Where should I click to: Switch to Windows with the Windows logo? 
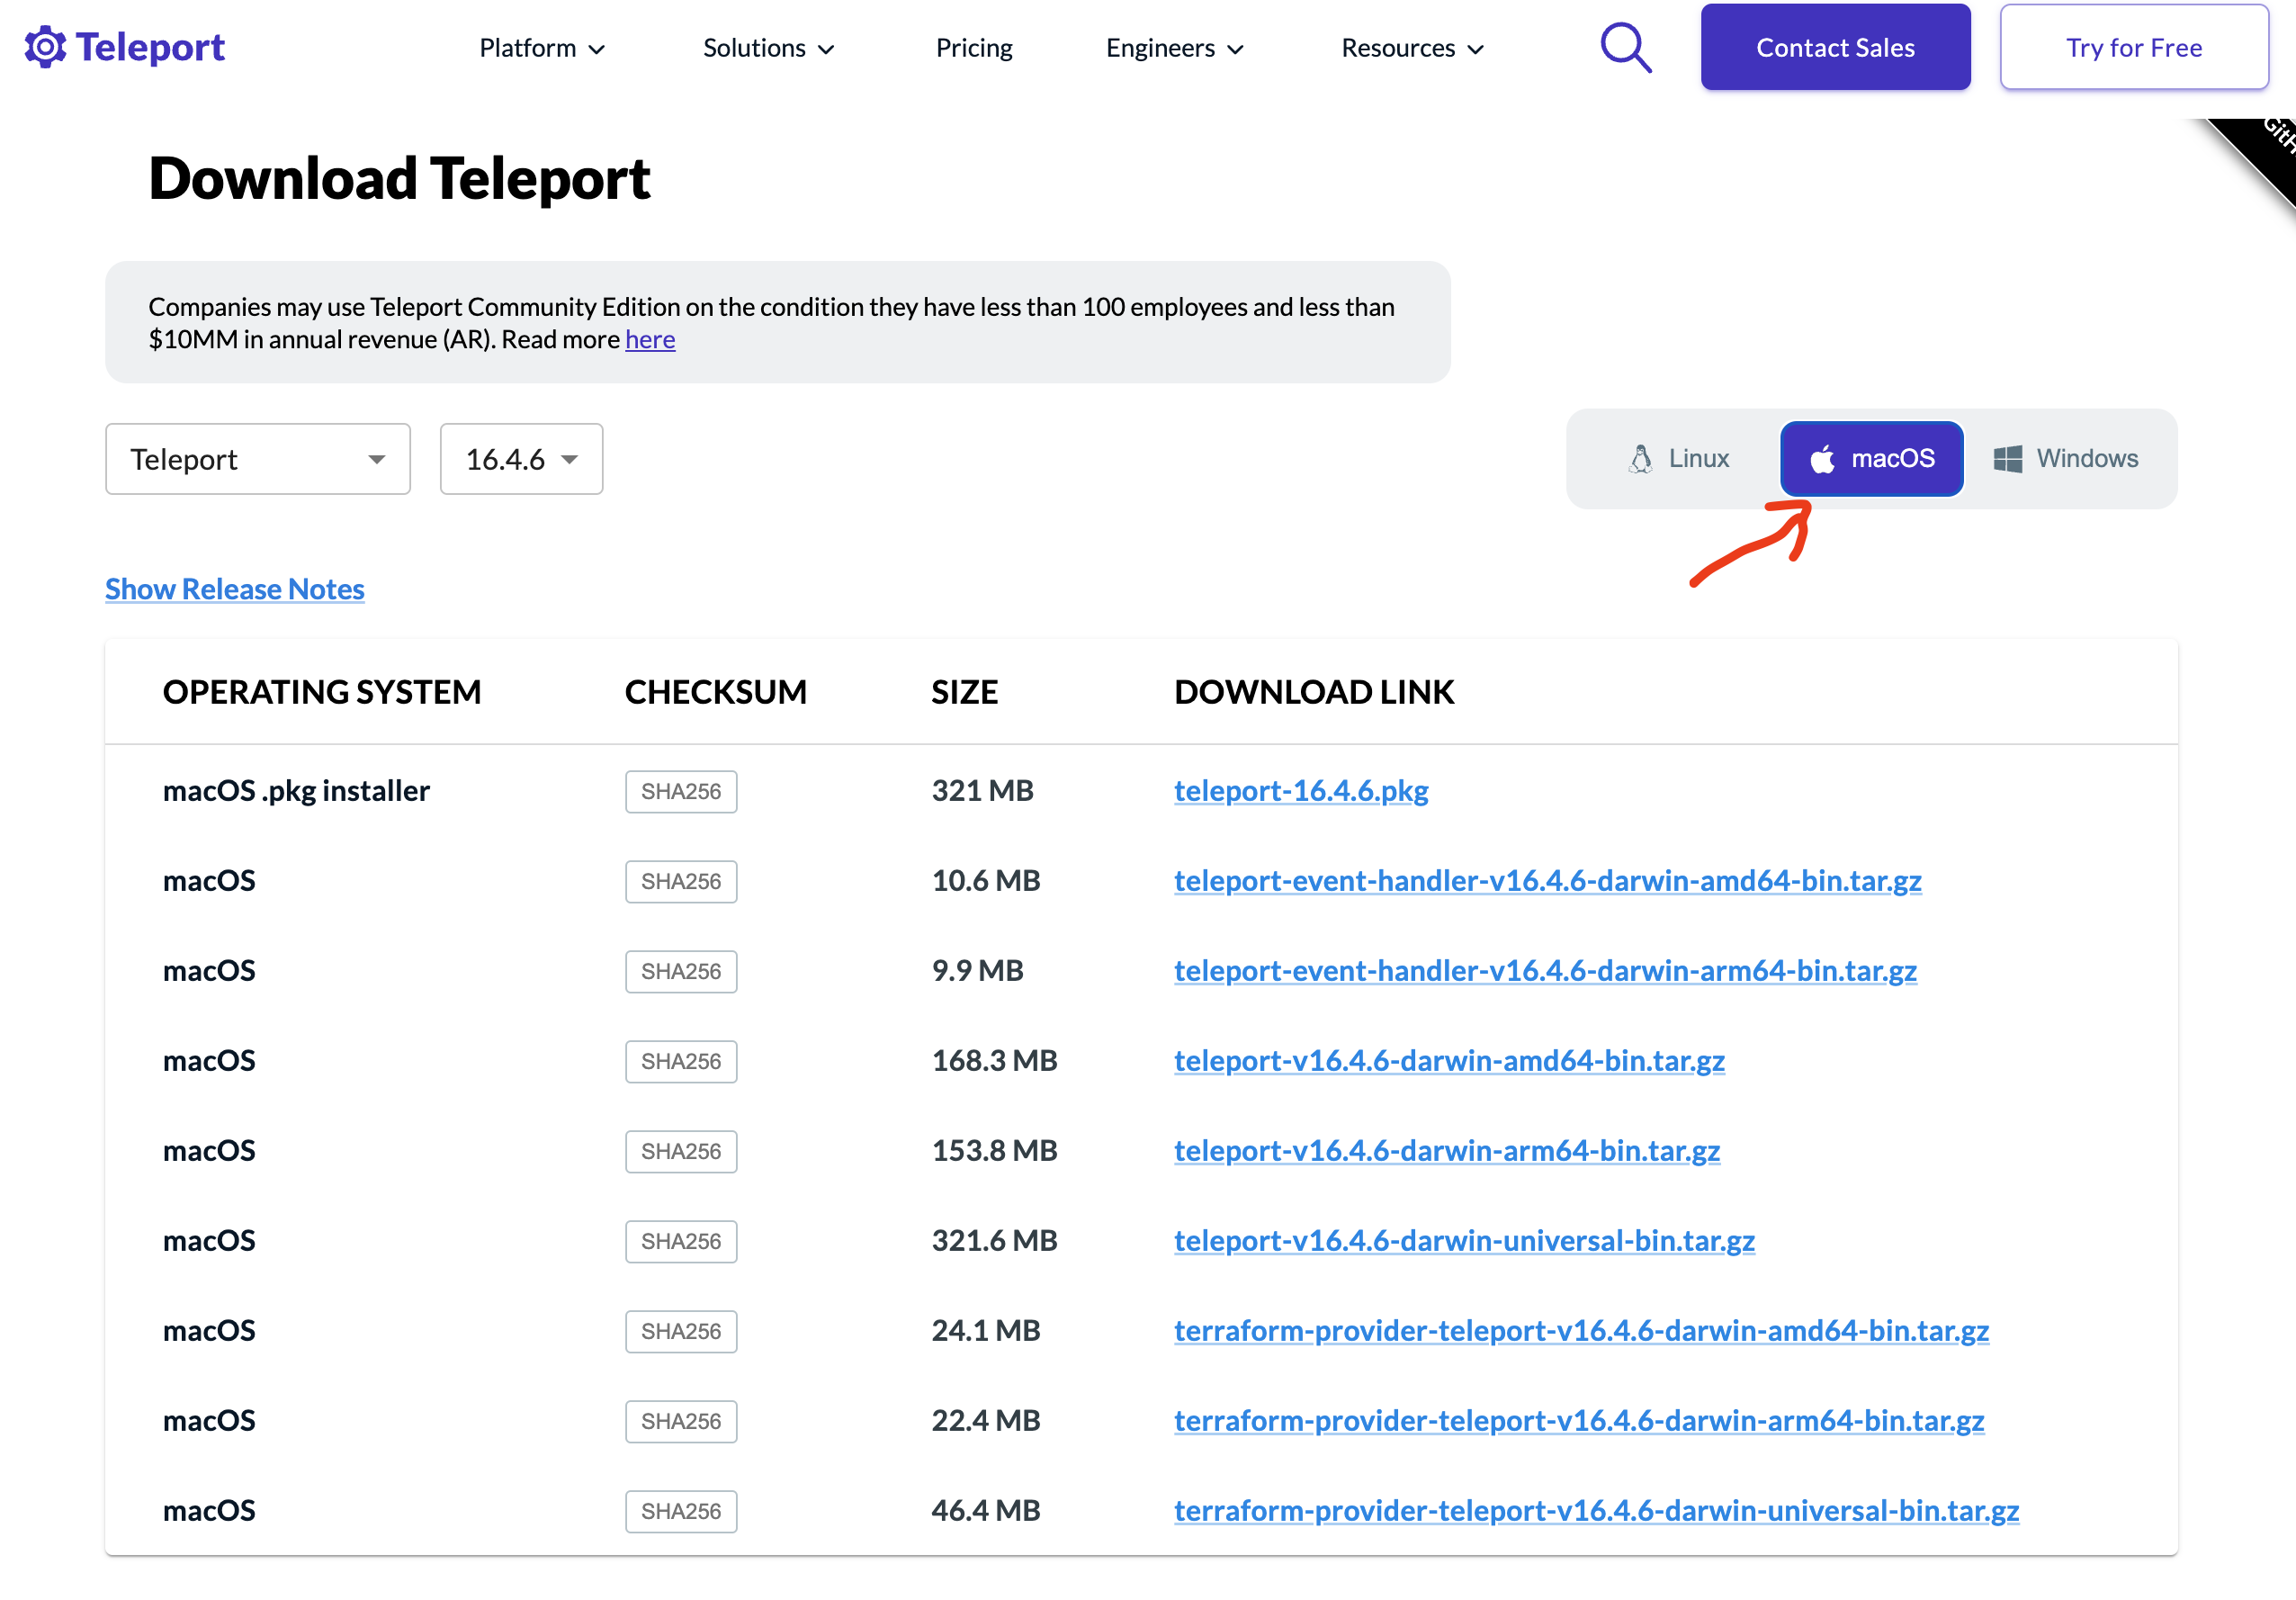point(2066,459)
